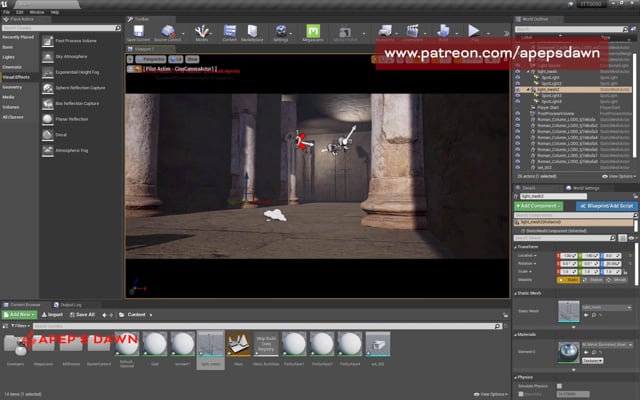Open the File menu
Viewport: 640px width, 400px height.
coord(7,12)
